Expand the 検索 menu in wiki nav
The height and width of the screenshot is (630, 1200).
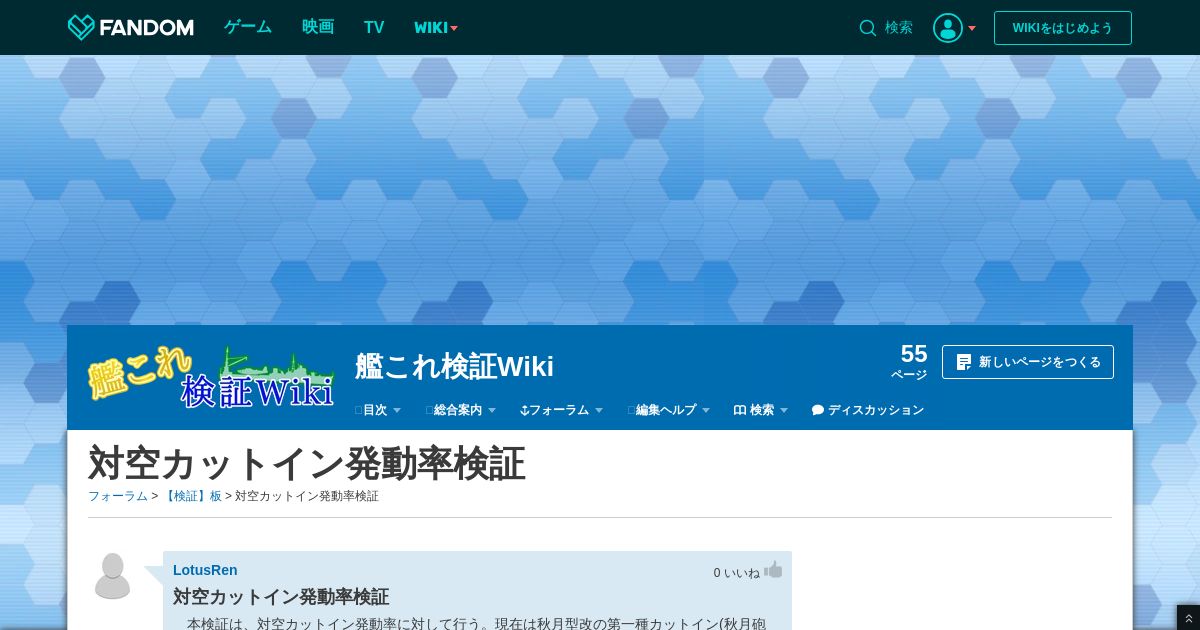pyautogui.click(x=761, y=410)
